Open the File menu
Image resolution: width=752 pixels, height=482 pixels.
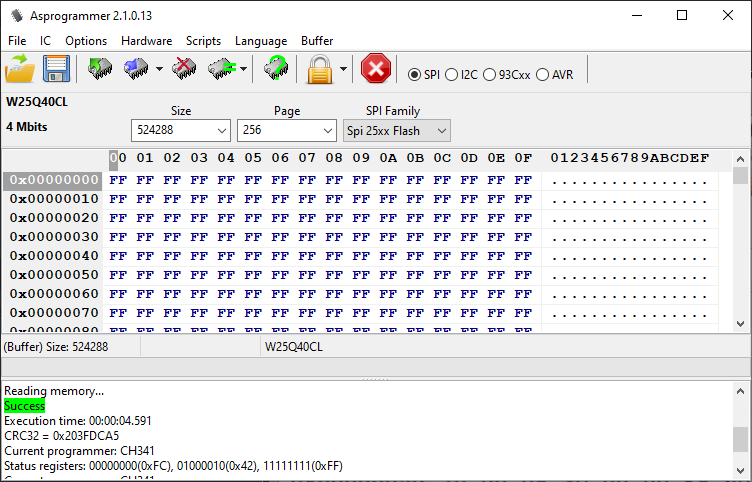click(x=17, y=41)
